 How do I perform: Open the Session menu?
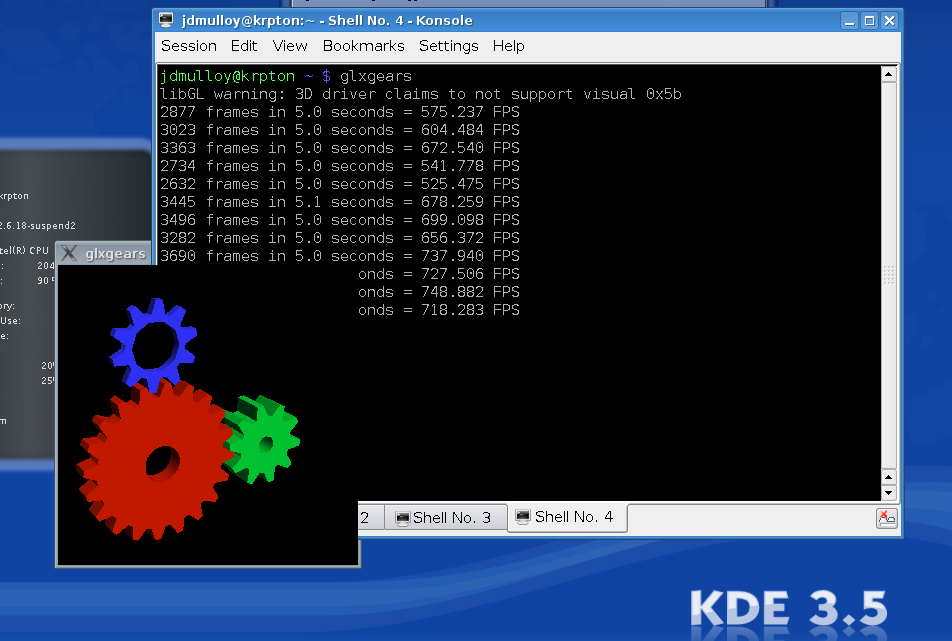[x=188, y=46]
